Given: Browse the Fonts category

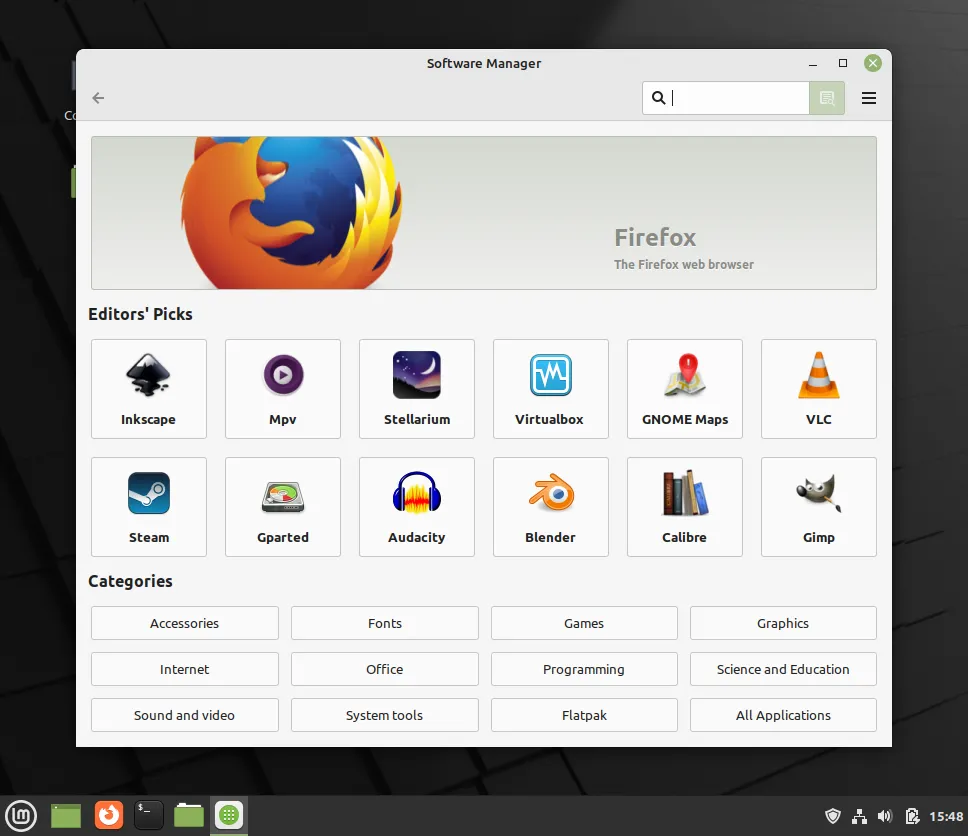Looking at the screenshot, I should tap(385, 623).
